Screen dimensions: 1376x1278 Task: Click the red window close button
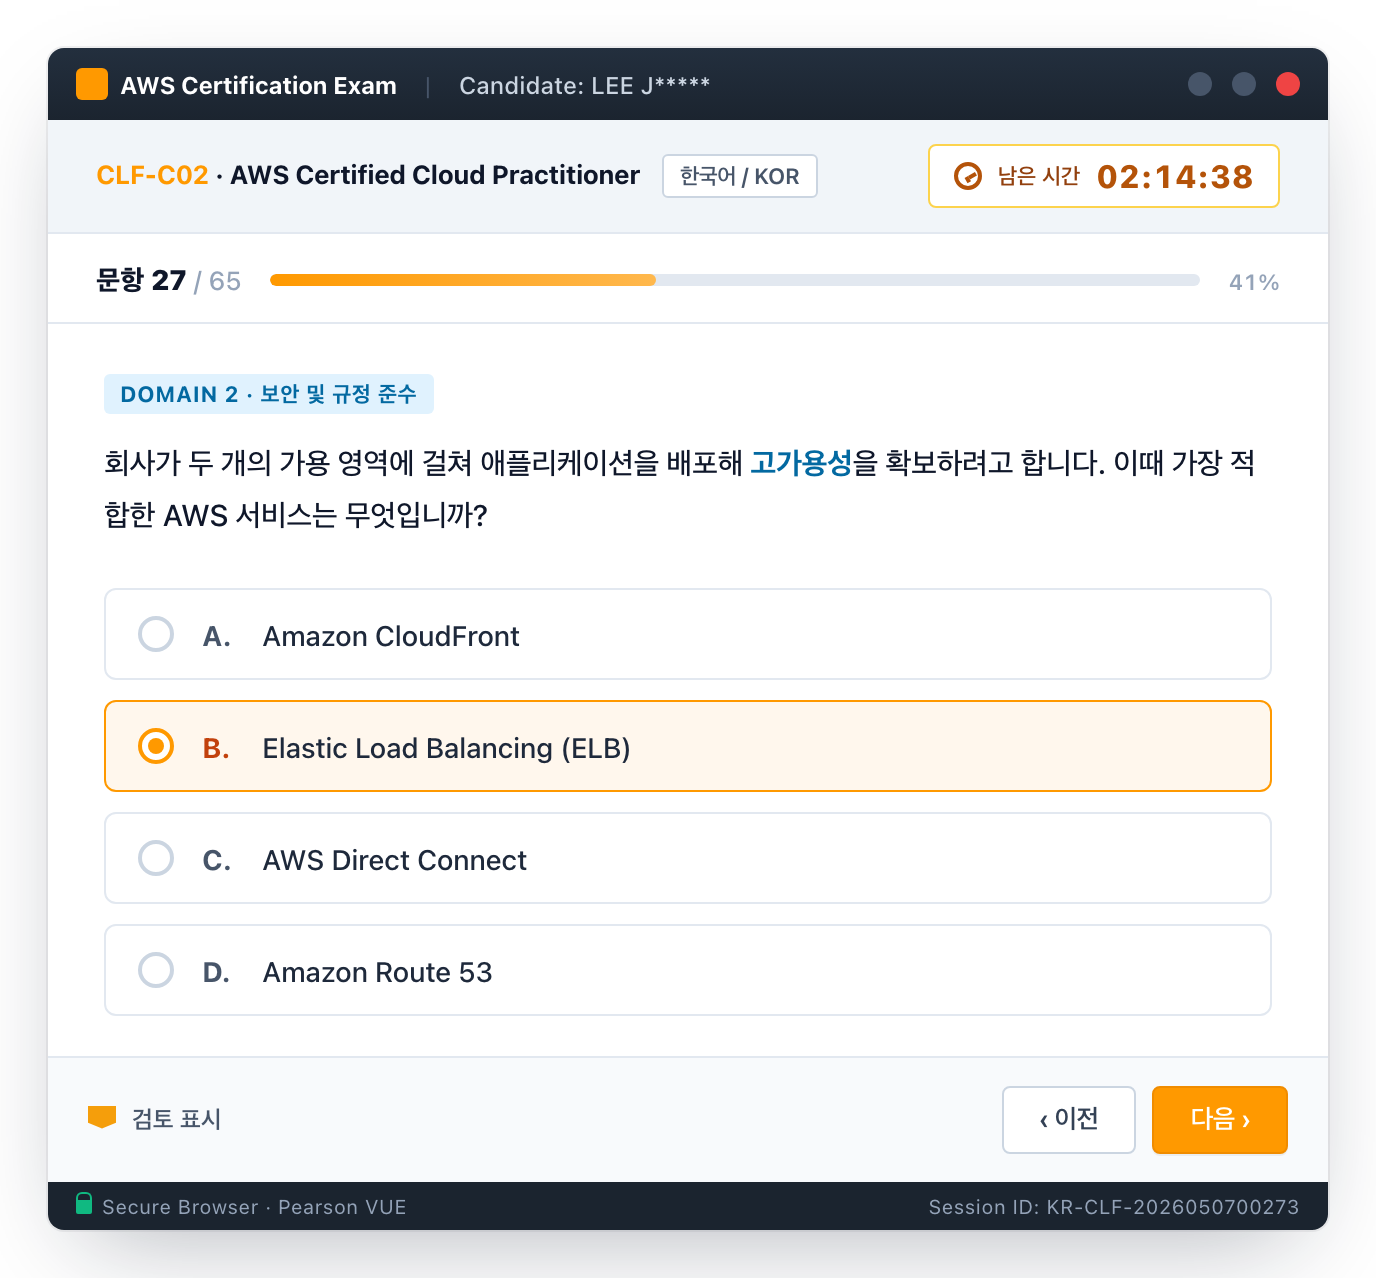[1288, 84]
